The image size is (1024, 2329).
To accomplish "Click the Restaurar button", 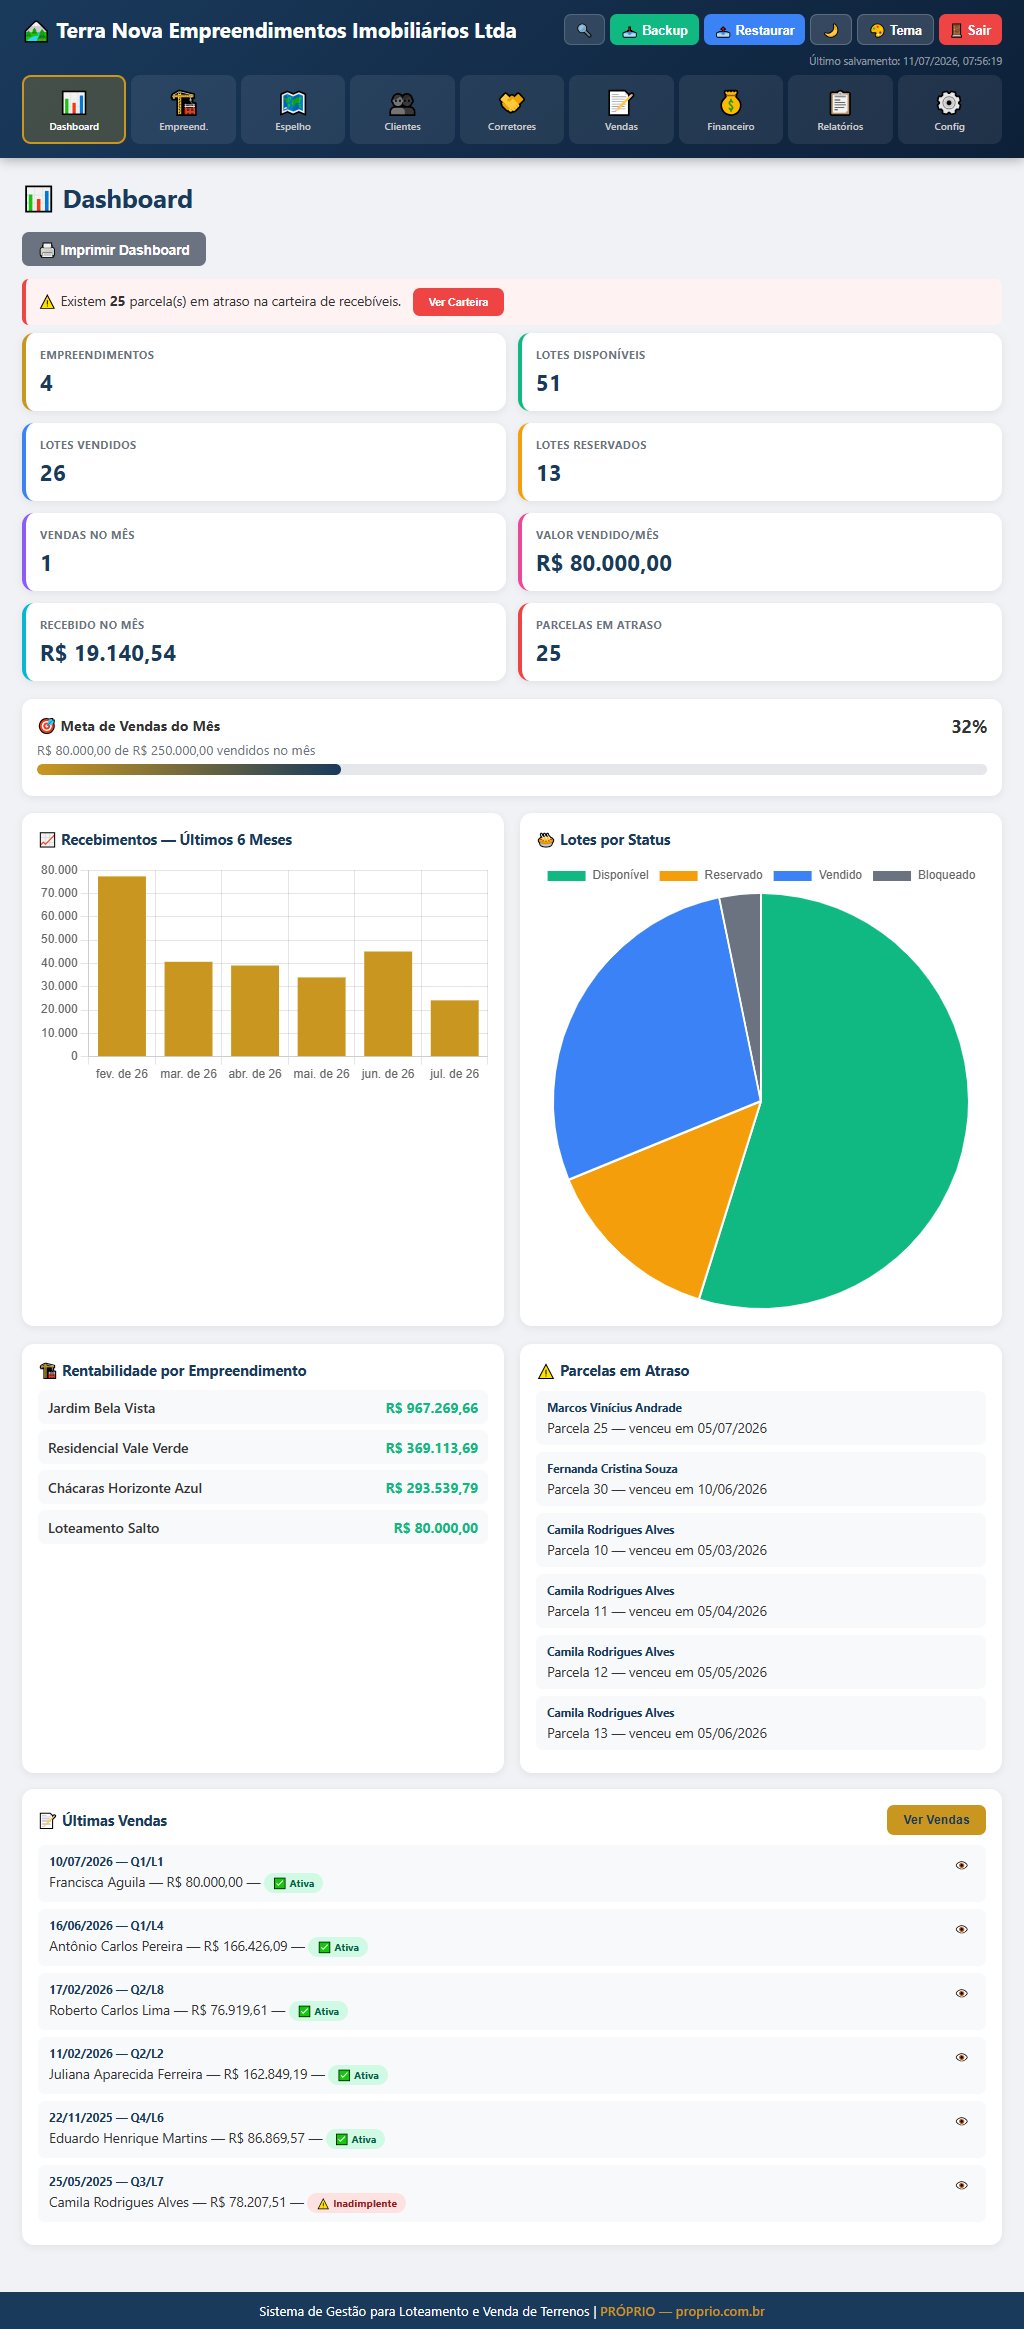I will 754,30.
